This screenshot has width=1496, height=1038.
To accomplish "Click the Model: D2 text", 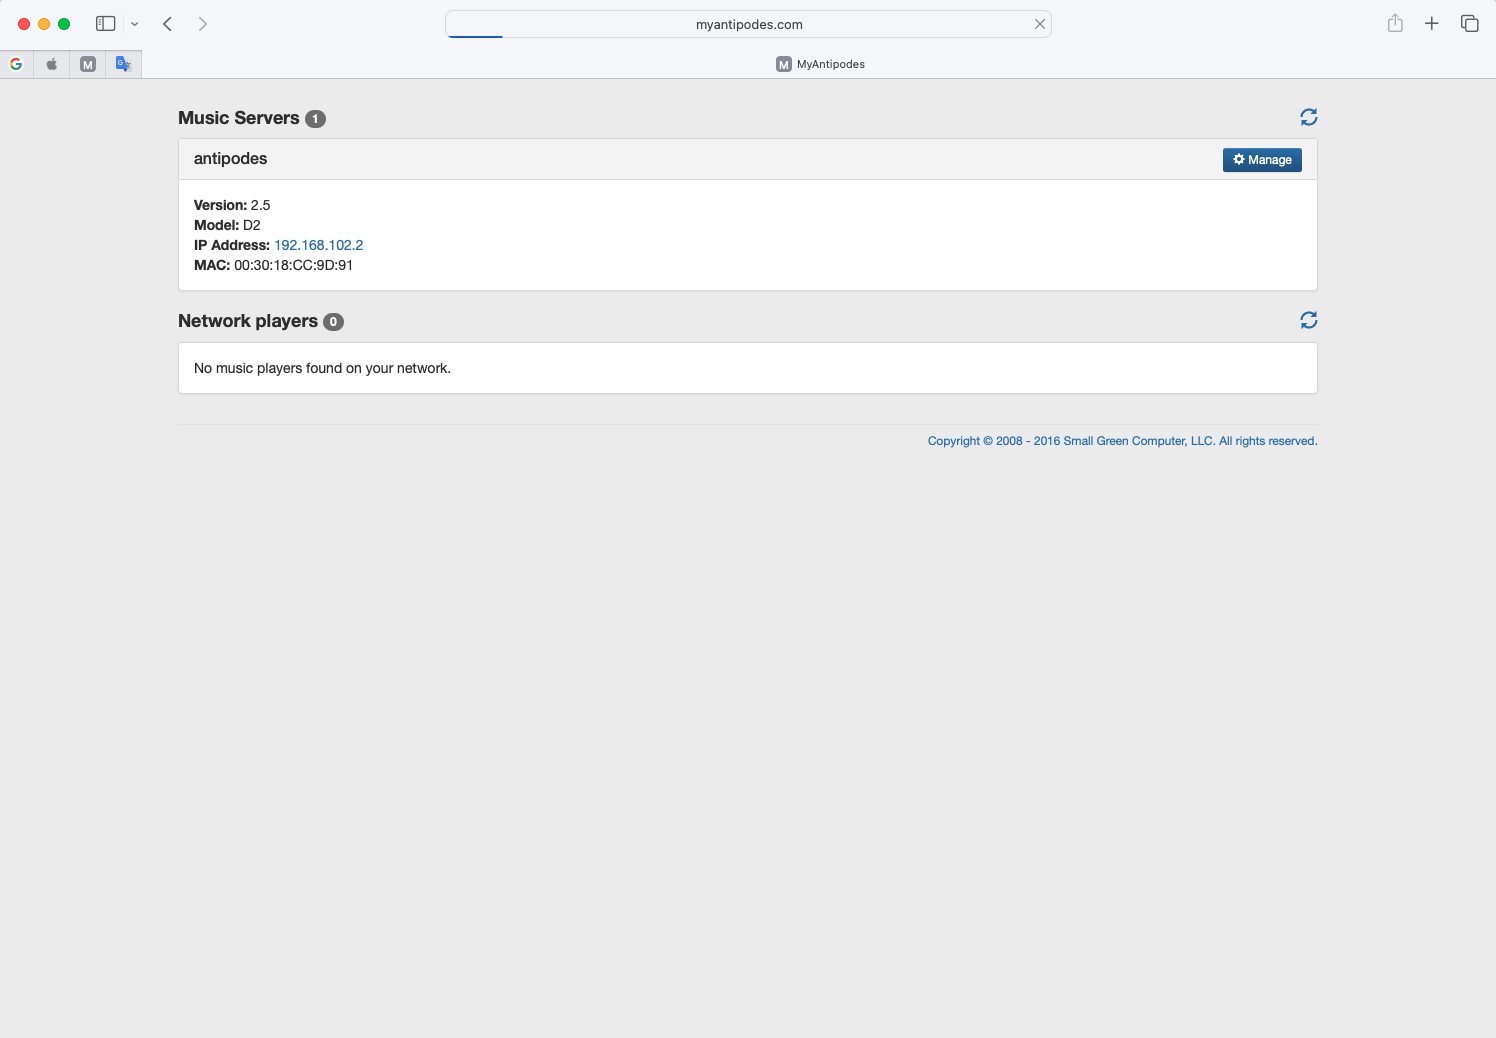I will [x=227, y=225].
